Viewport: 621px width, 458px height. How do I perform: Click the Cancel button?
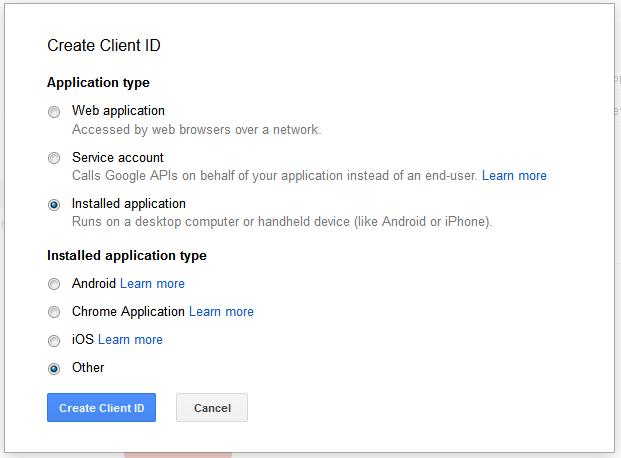212,408
